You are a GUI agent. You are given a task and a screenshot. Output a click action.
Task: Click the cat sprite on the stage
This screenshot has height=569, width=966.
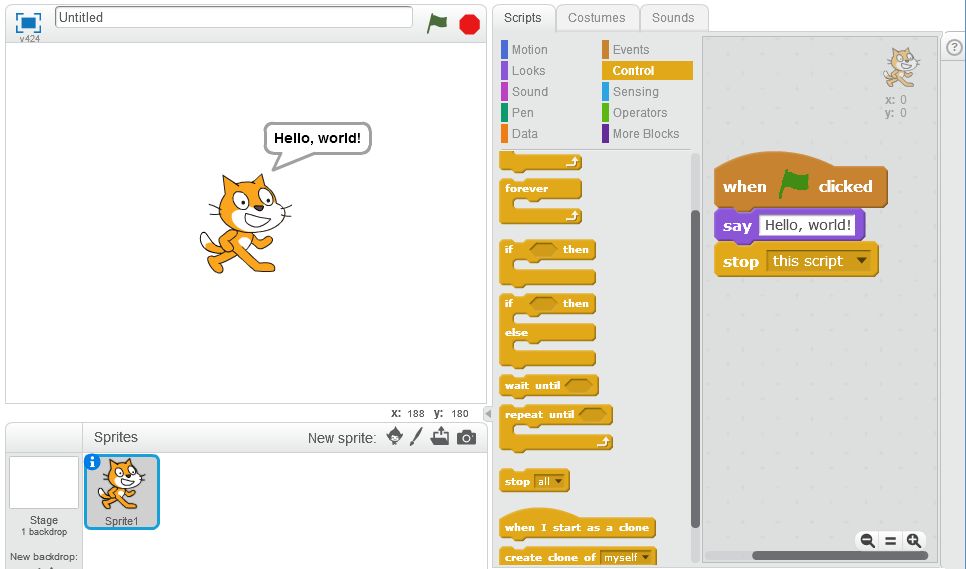pyautogui.click(x=246, y=225)
